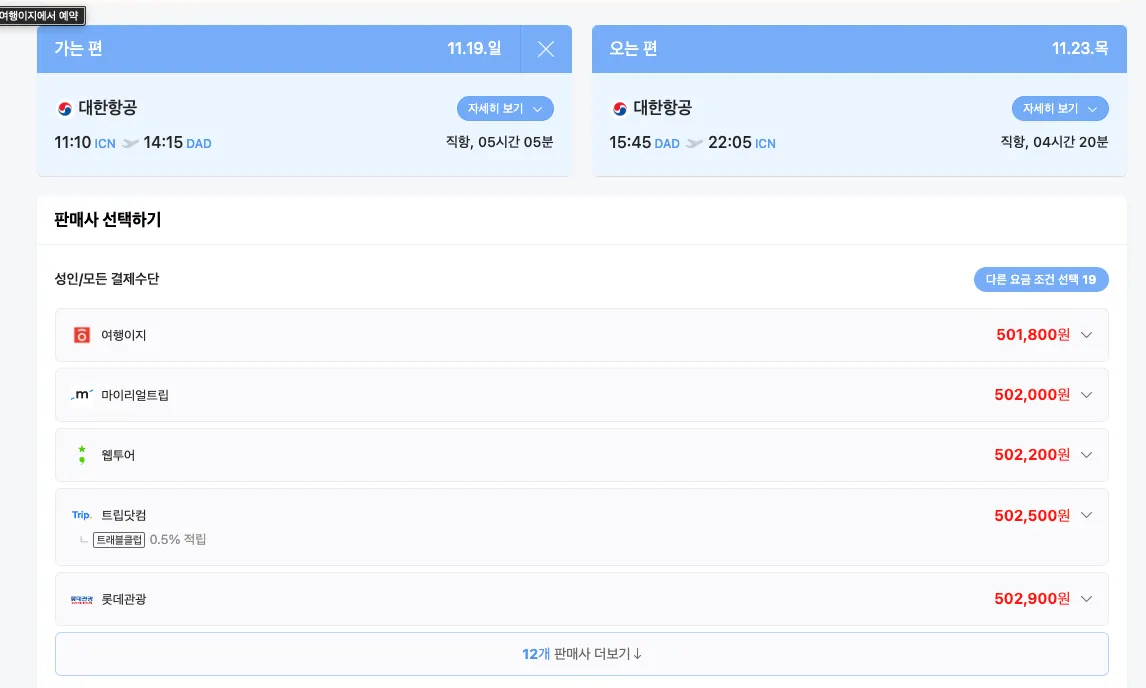This screenshot has width=1146, height=688.
Task: Click the Korean Air logo in the departing flight card
Action: 64,109
